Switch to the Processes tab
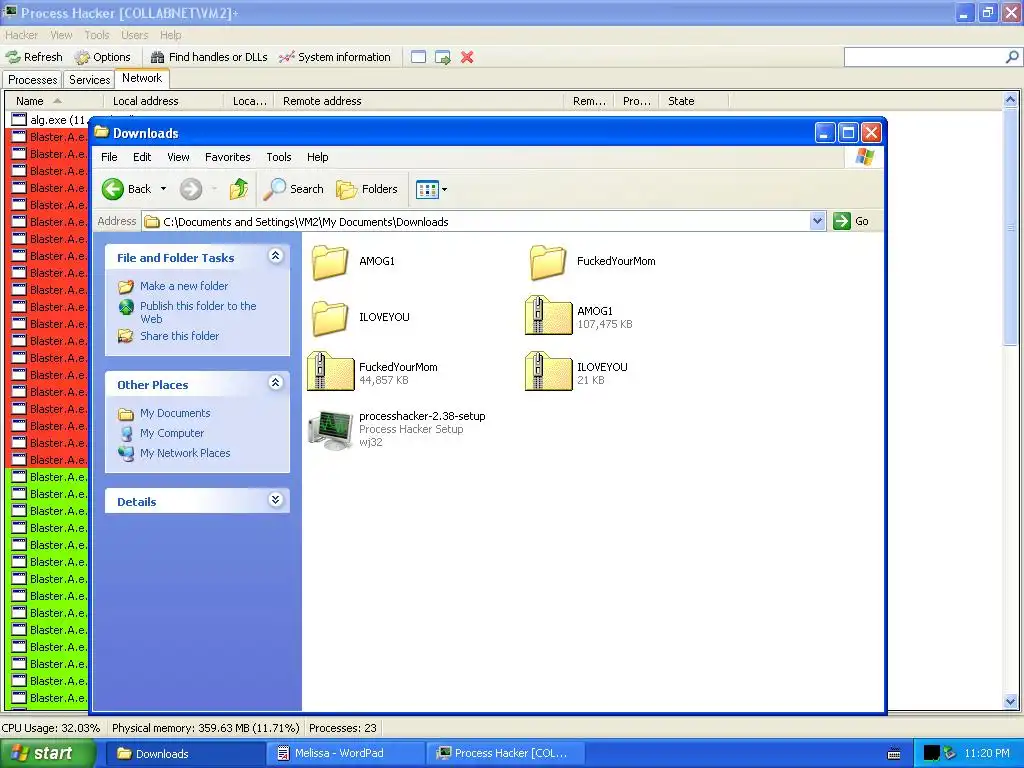This screenshot has height=768, width=1024. tap(33, 80)
